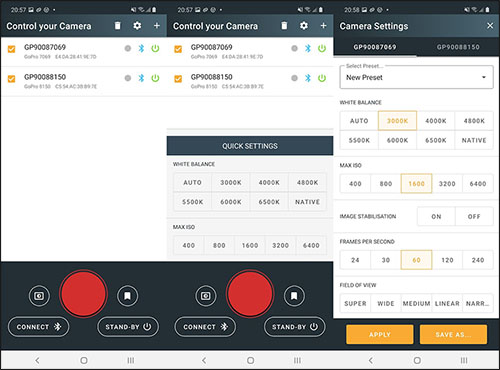This screenshot has width=500, height=370.
Task: Set Max ISO 6400 in Quick Settings
Action: tap(311, 245)
